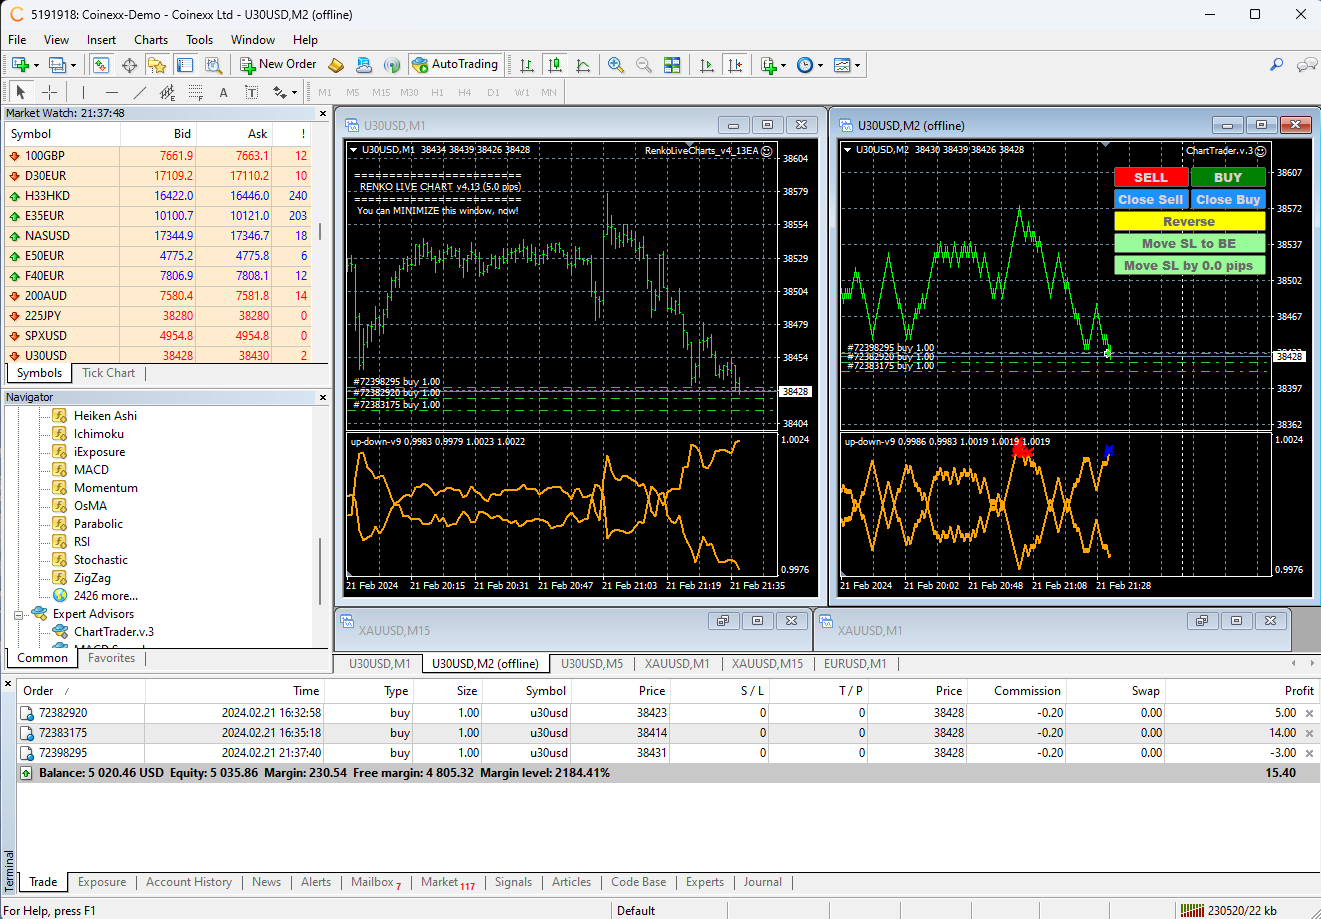
Task: Click the yellow Reverse button
Action: [x=1189, y=222]
